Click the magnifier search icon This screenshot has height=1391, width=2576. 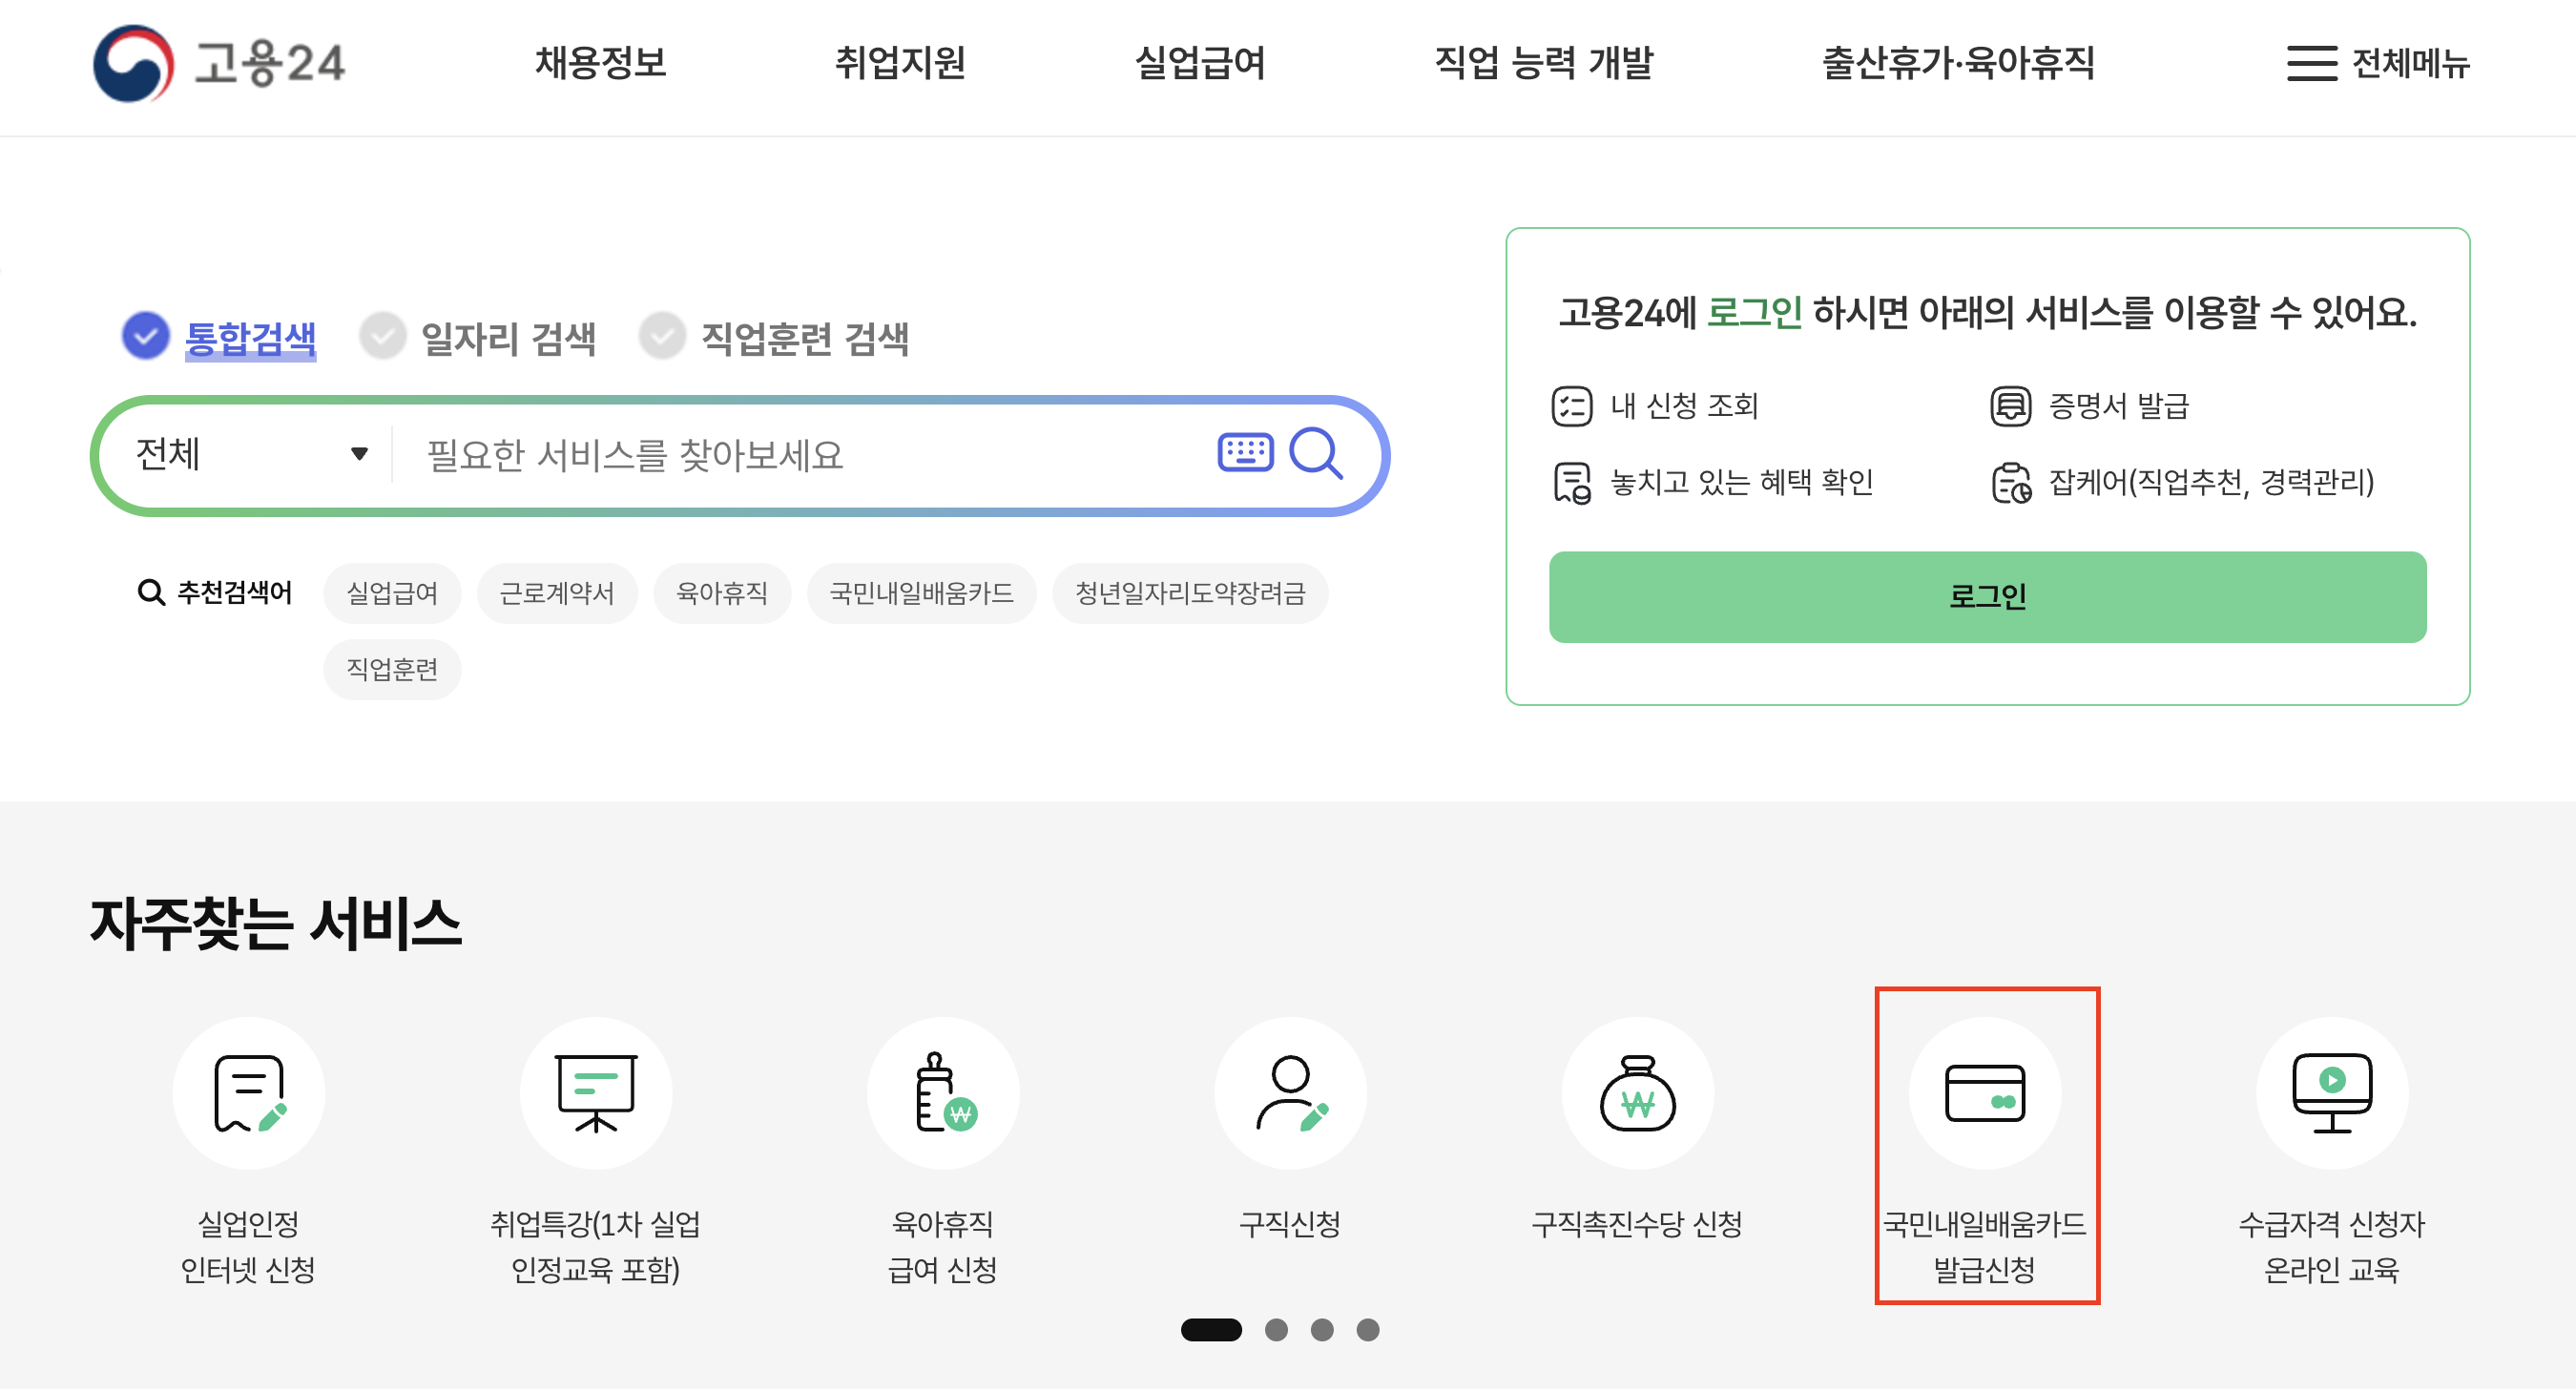(1315, 455)
